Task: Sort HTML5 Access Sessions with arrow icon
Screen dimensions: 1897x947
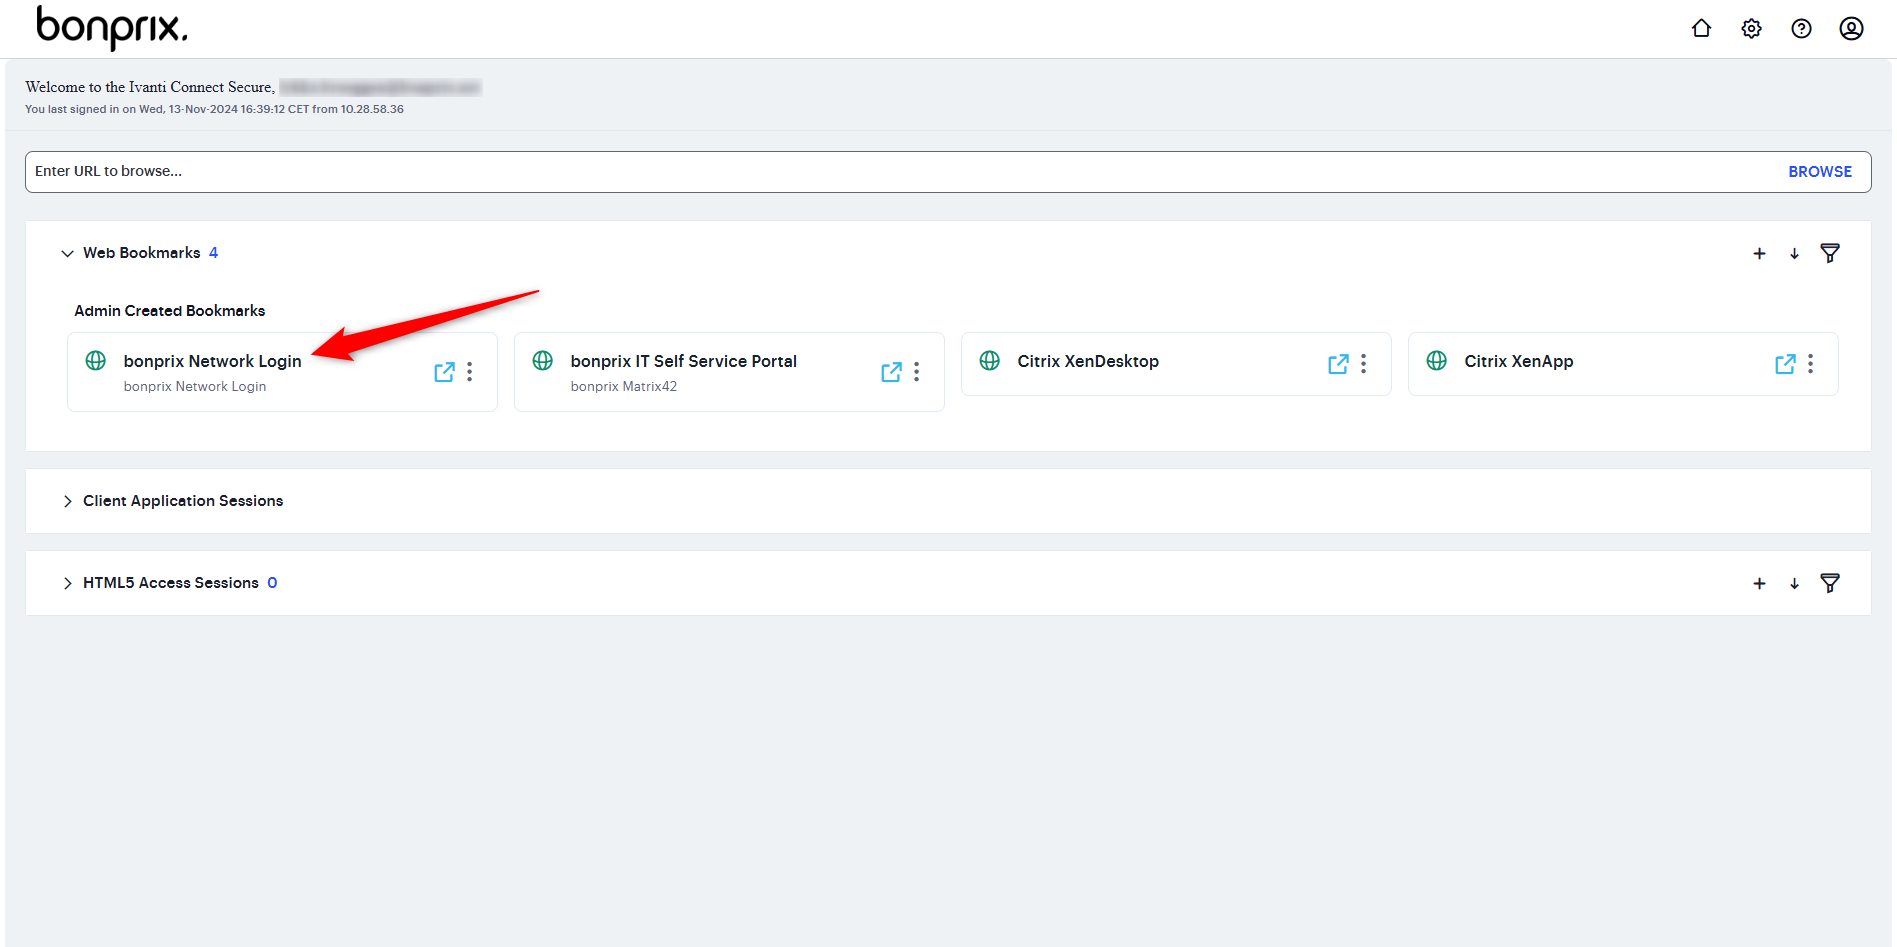Action: coord(1794,584)
